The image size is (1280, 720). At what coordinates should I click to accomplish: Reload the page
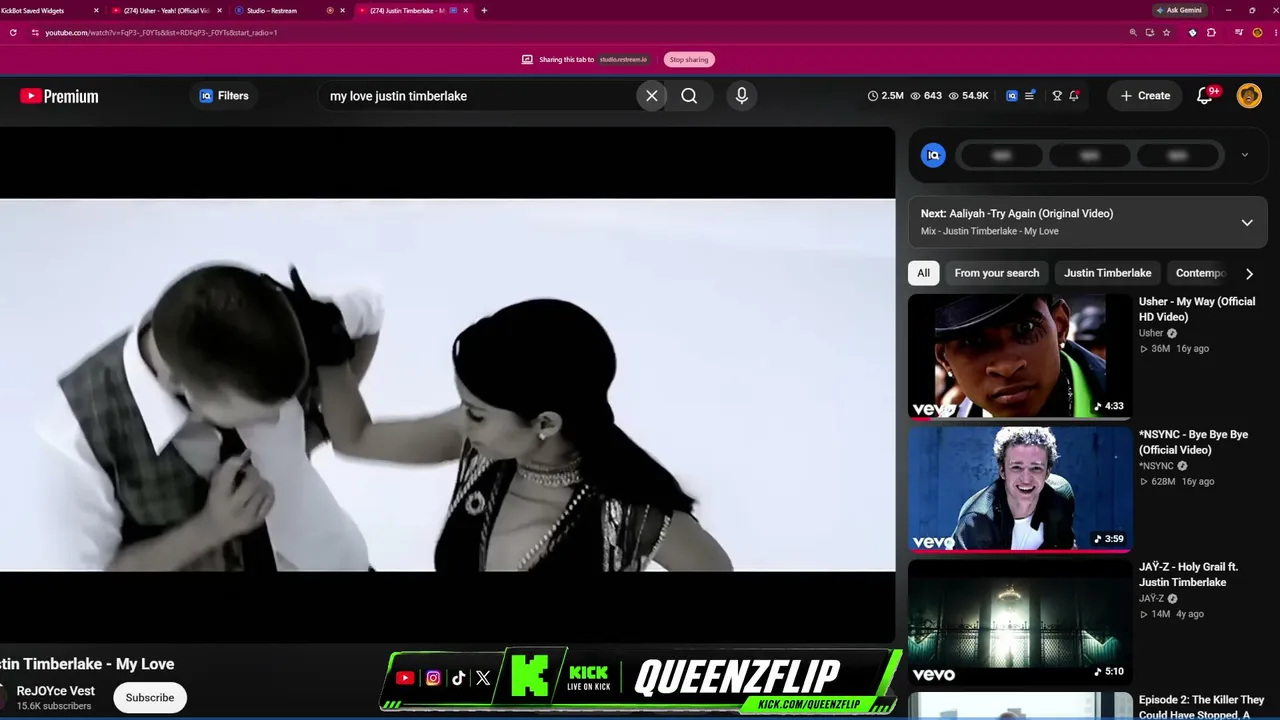13,32
